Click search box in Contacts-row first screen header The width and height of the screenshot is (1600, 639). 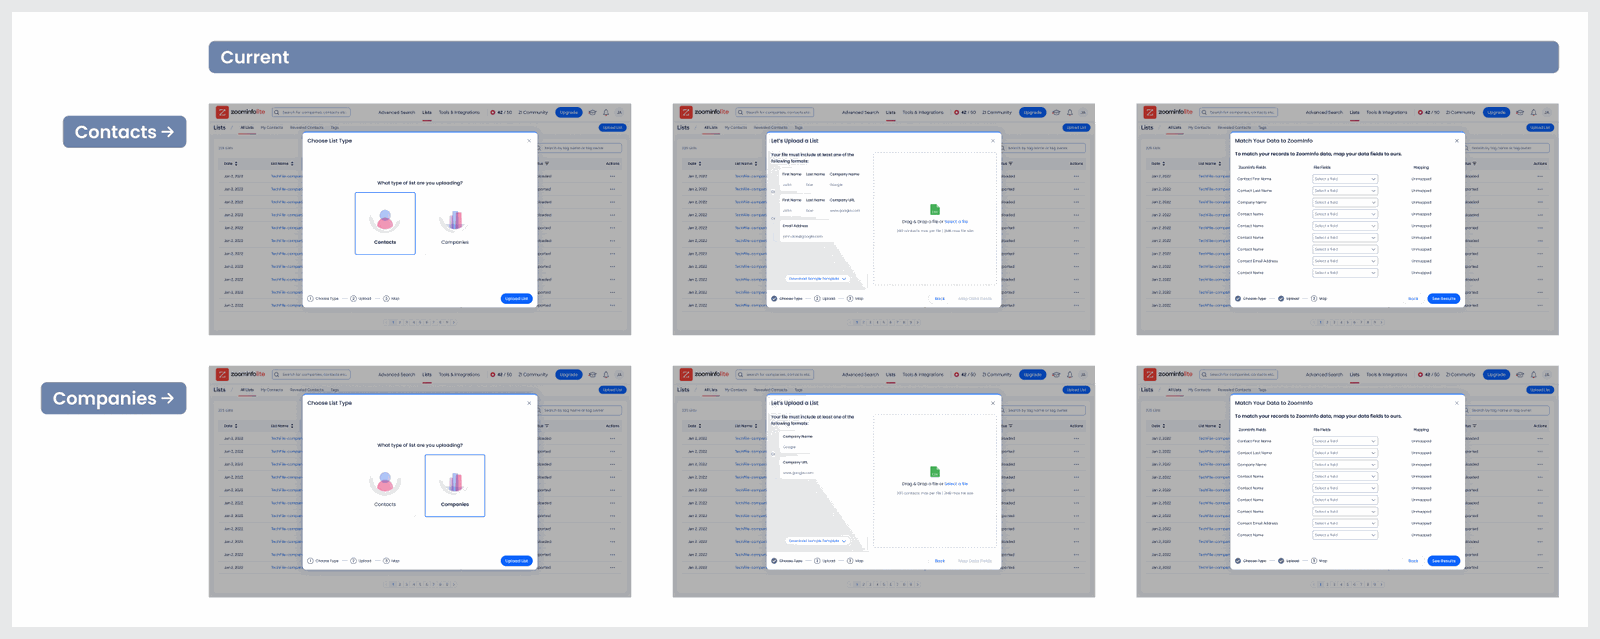tap(311, 112)
